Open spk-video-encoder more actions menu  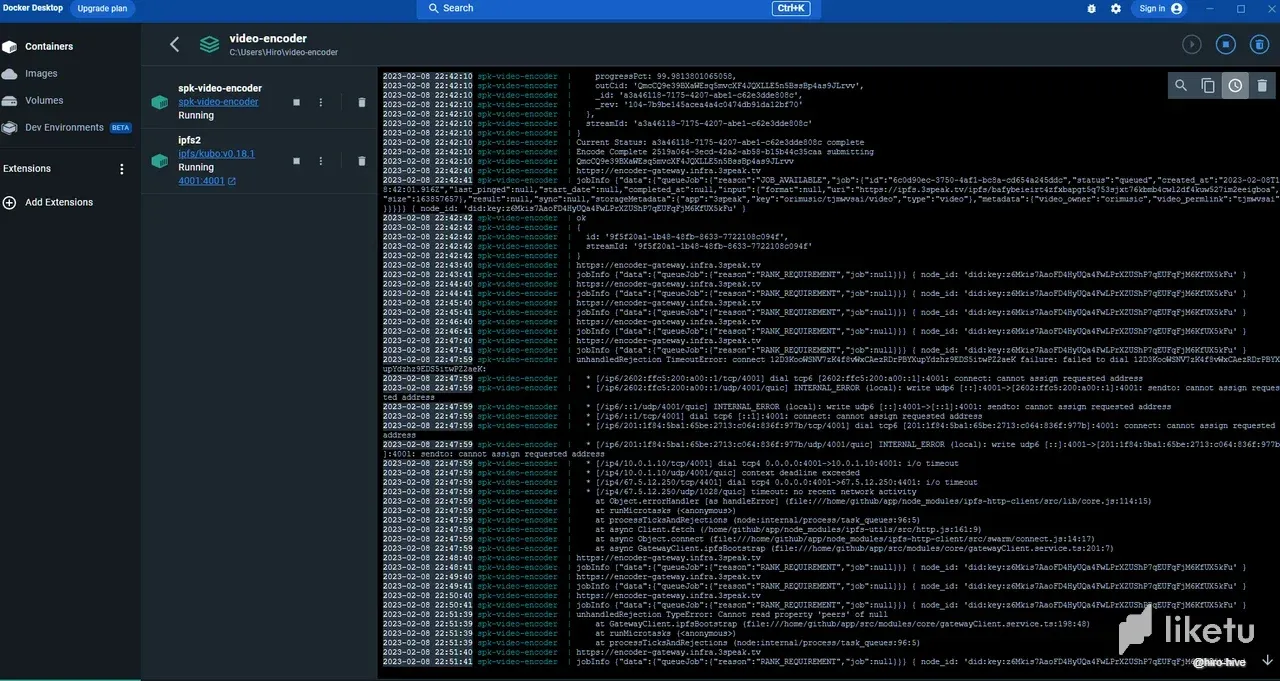321,102
